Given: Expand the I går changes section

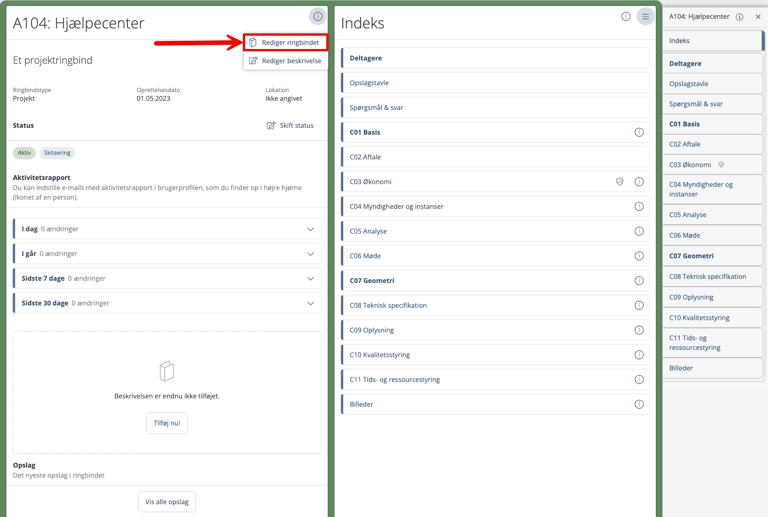Looking at the screenshot, I should point(167,254).
